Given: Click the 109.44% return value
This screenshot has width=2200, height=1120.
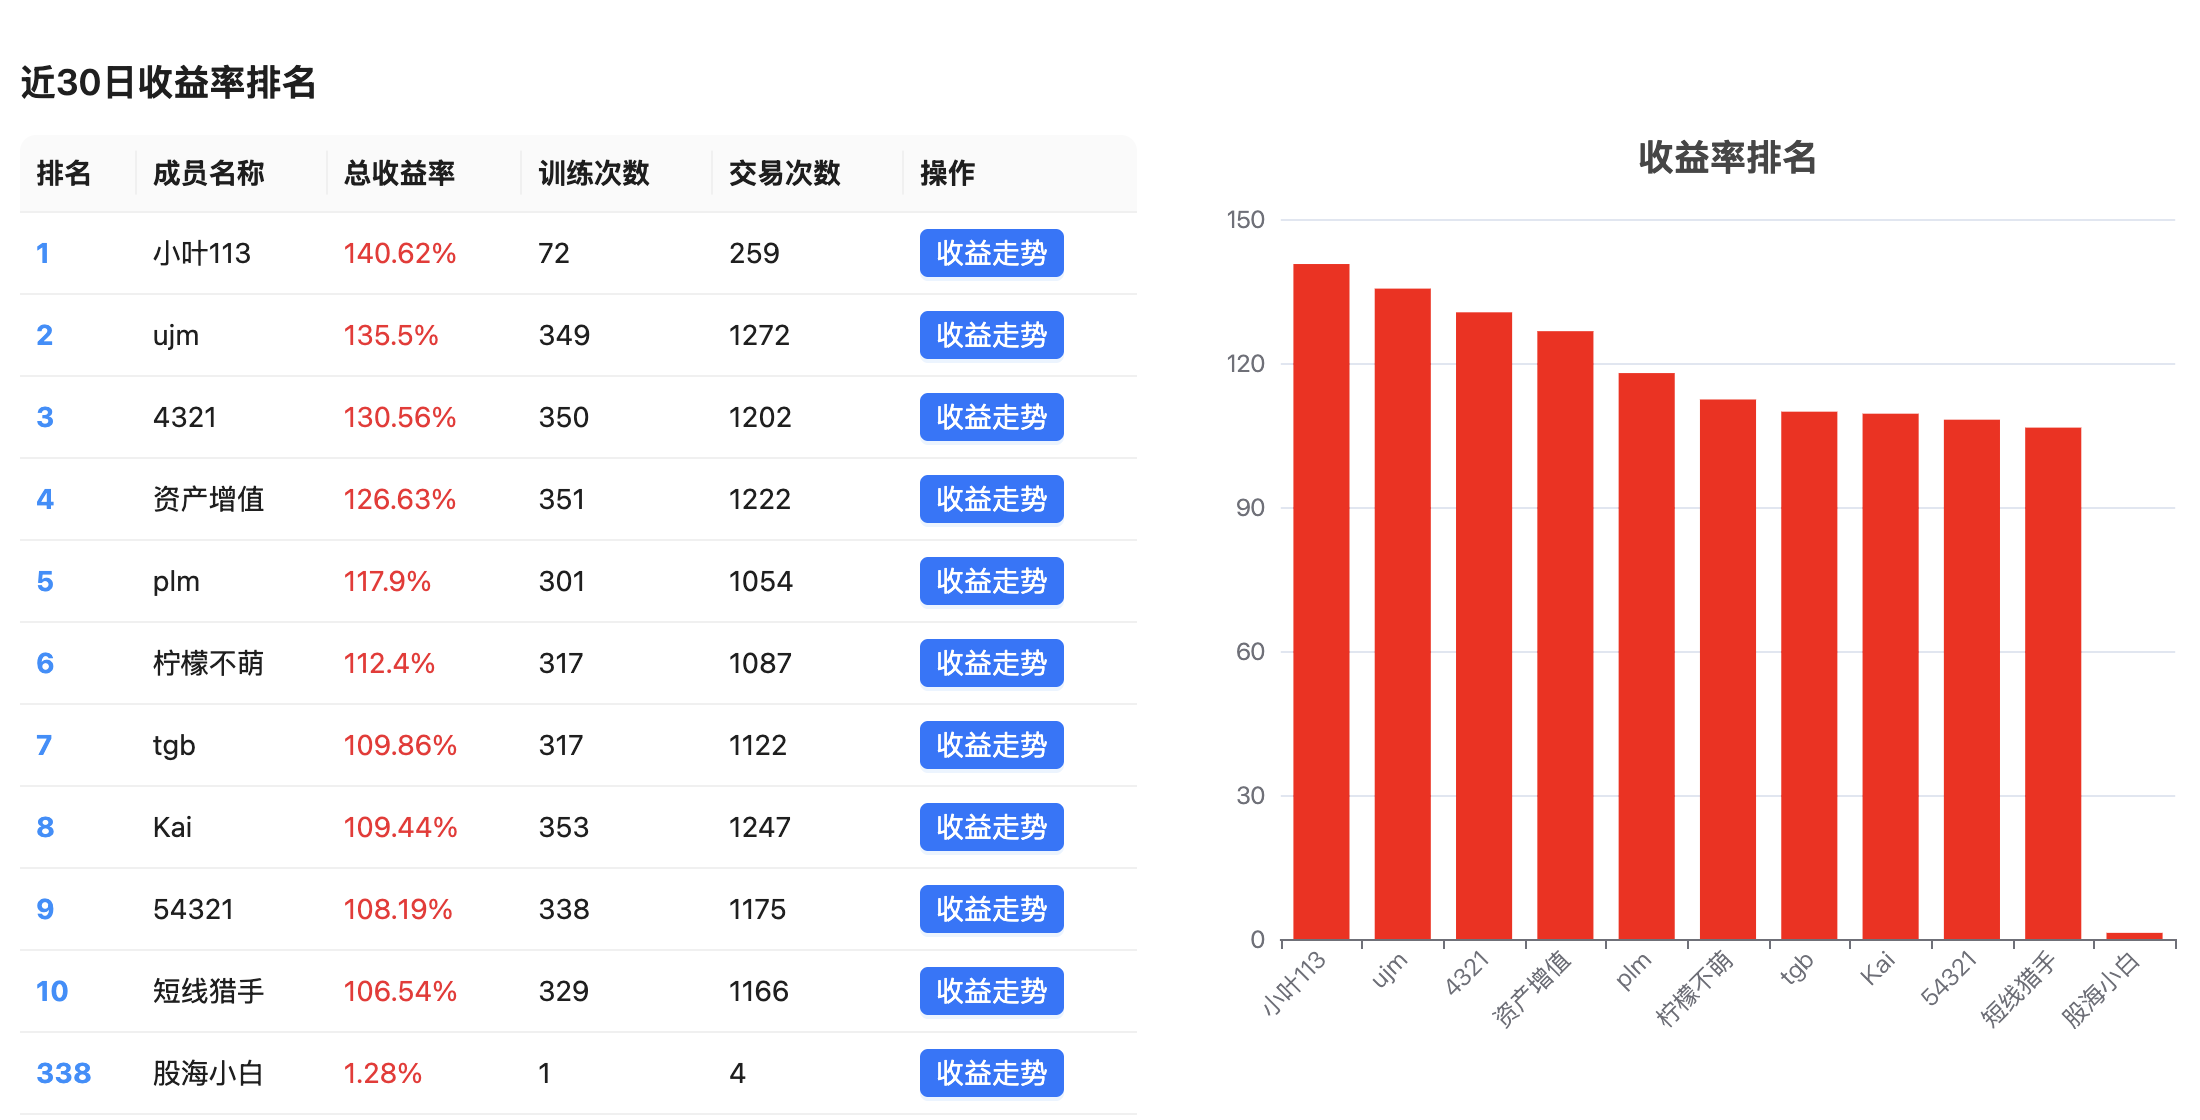Looking at the screenshot, I should pos(400,827).
